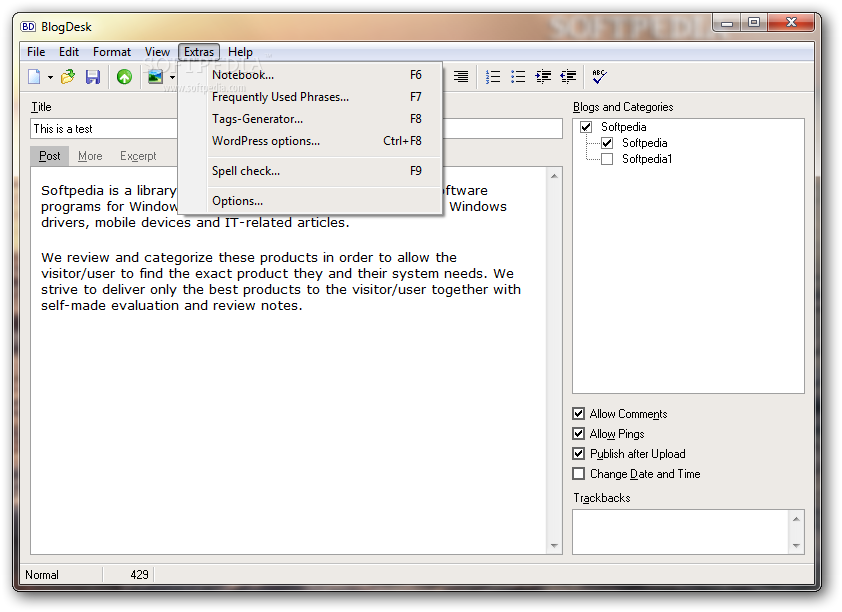Open the View menu
Screen dimensions: 842x612
157,52
